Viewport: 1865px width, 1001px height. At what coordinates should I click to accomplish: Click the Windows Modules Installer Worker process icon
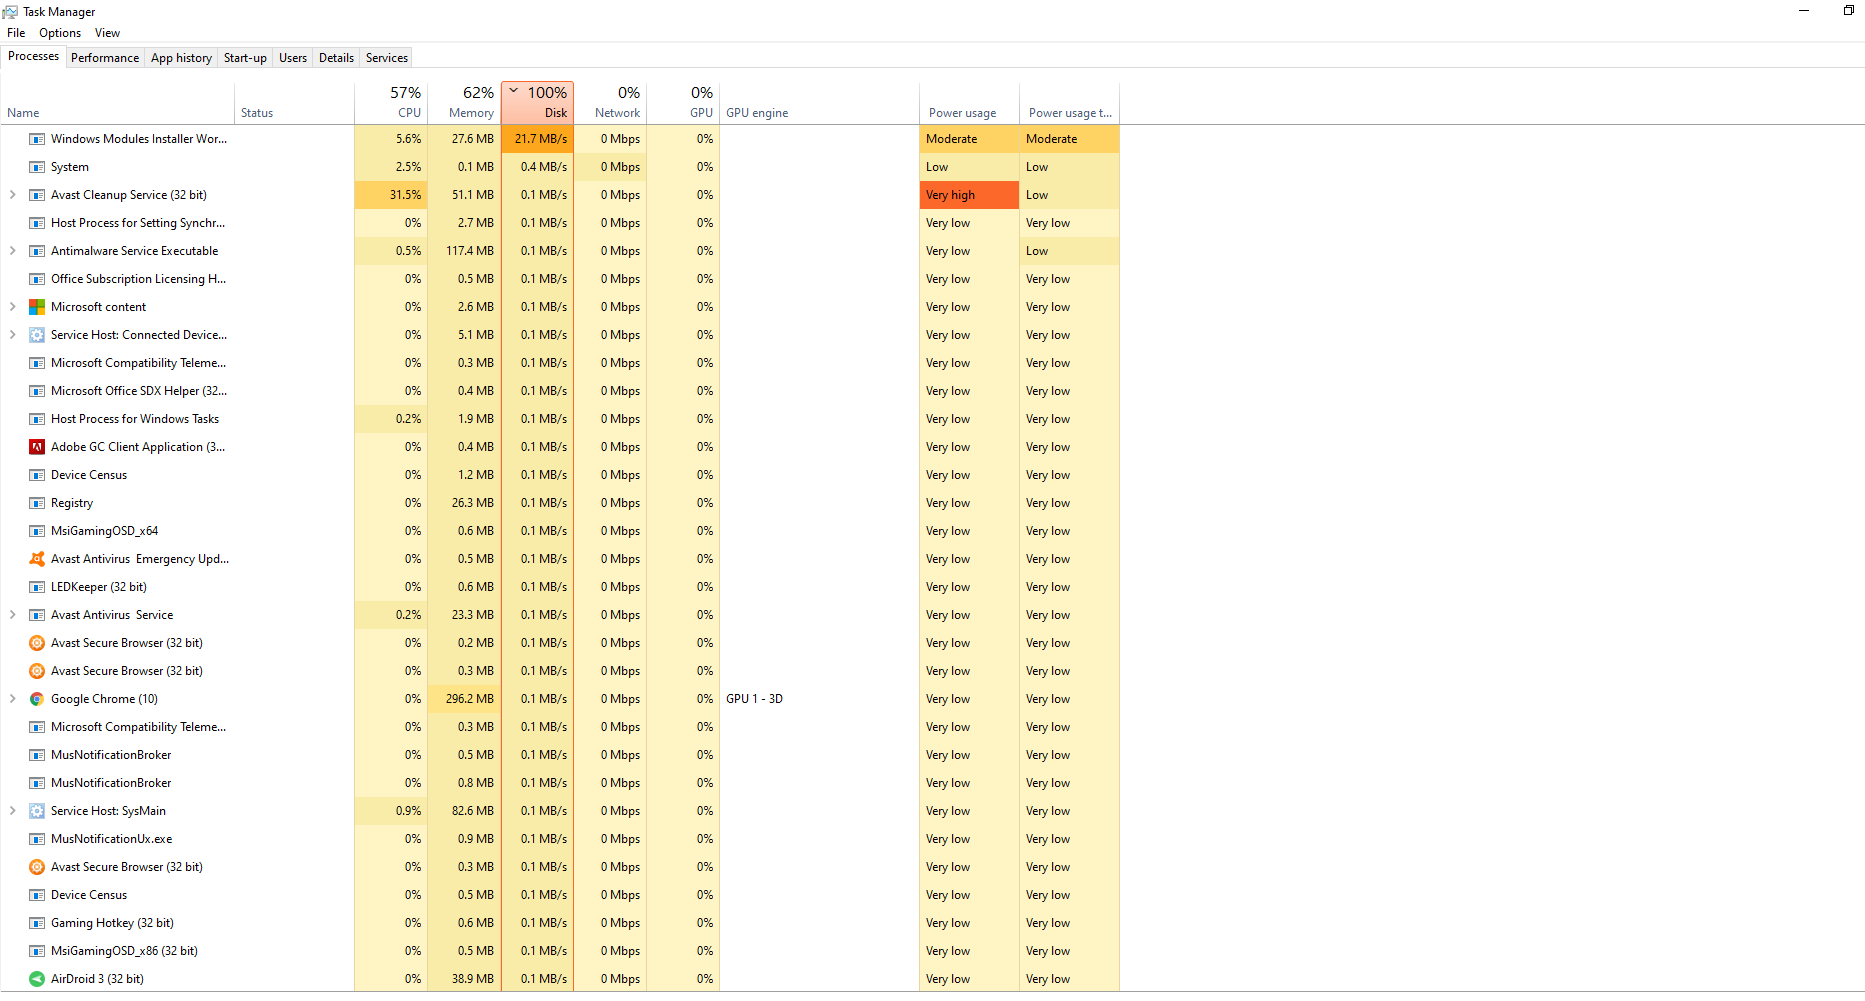37,139
